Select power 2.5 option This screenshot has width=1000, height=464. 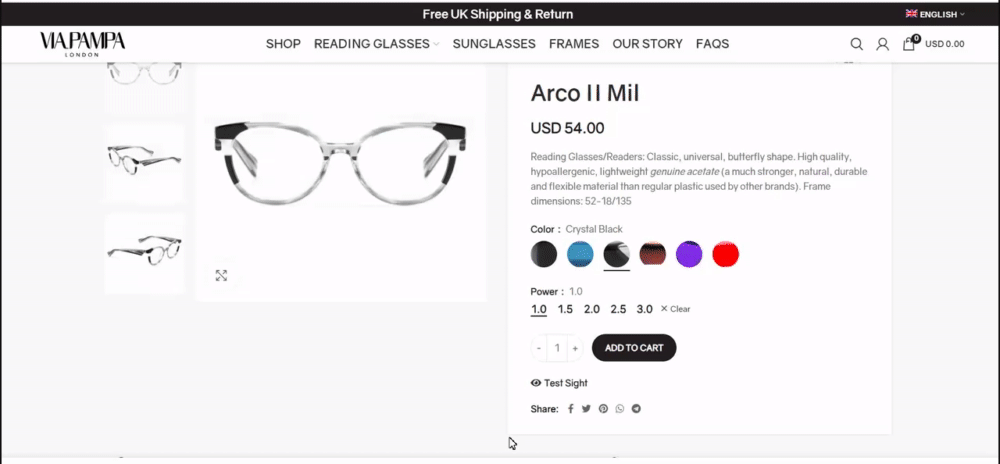click(618, 309)
